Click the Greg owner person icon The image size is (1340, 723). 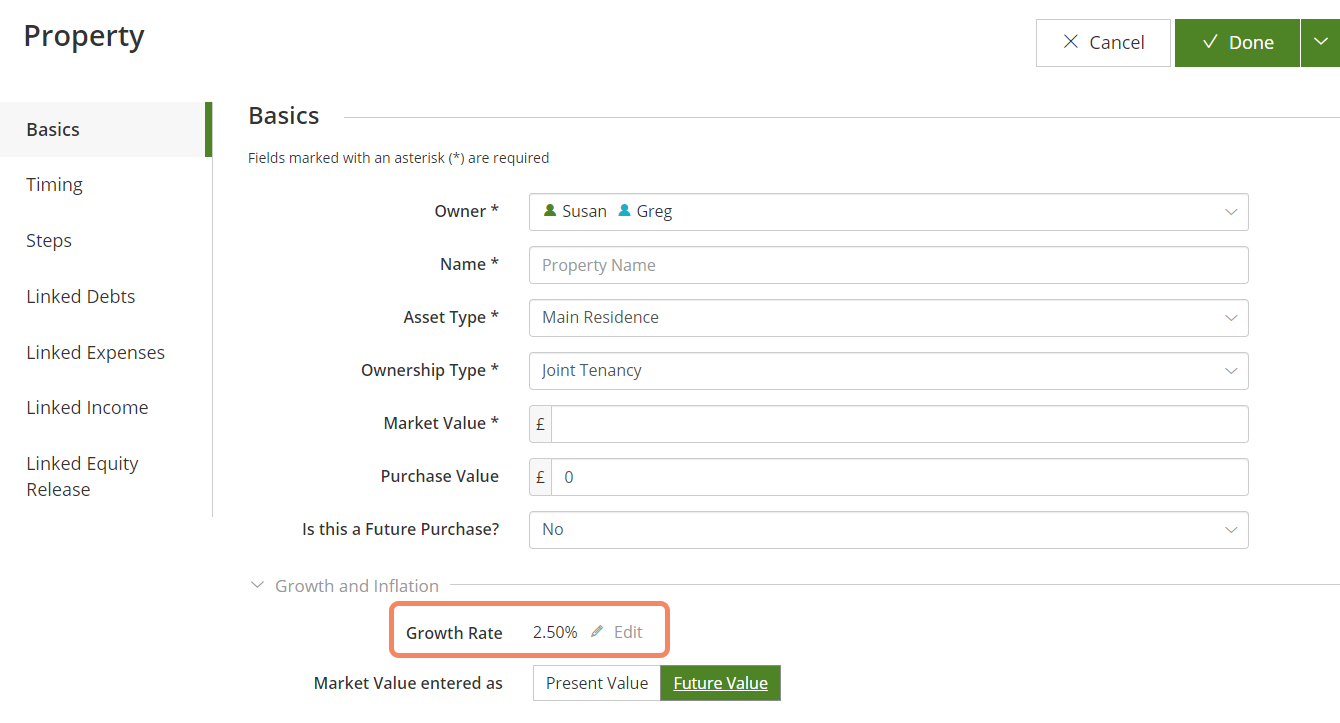point(624,211)
